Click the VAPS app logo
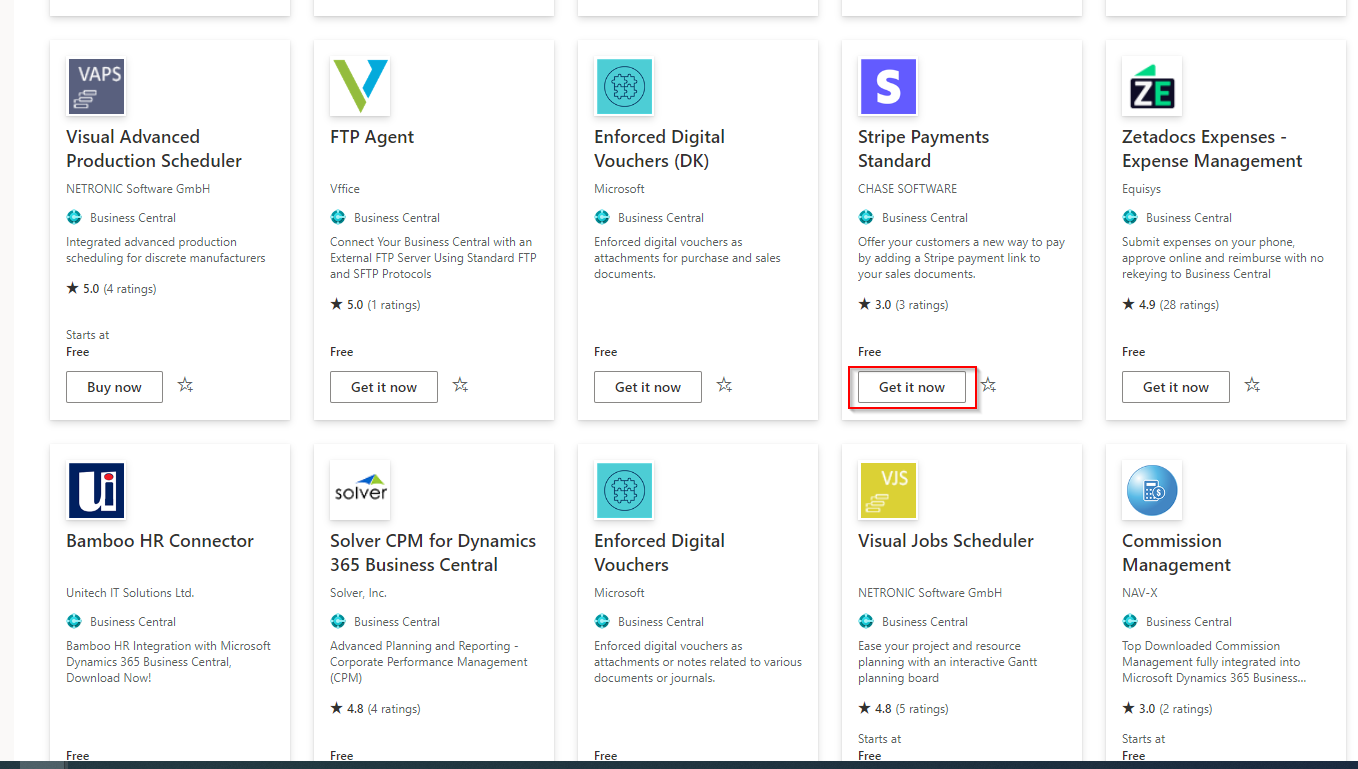This screenshot has height=769, width=1358. tap(96, 86)
